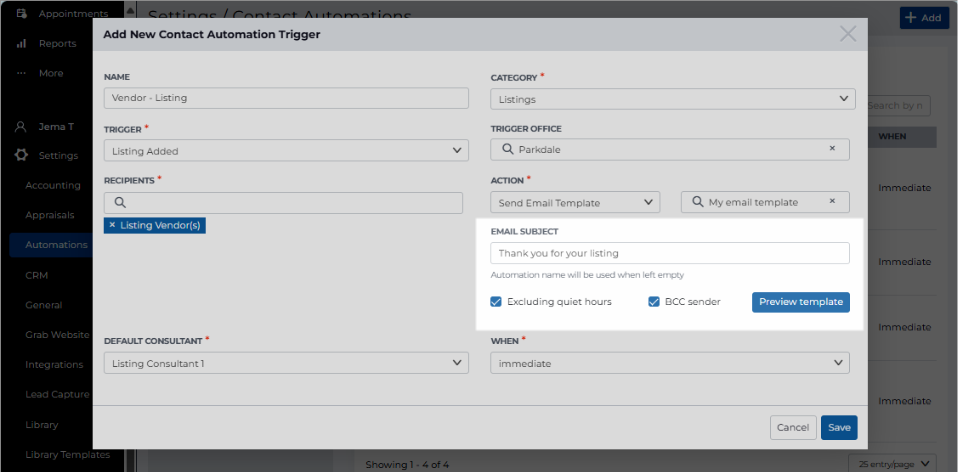958x472 pixels.
Task: Open the When dropdown showing immediate
Action: pyautogui.click(x=670, y=363)
